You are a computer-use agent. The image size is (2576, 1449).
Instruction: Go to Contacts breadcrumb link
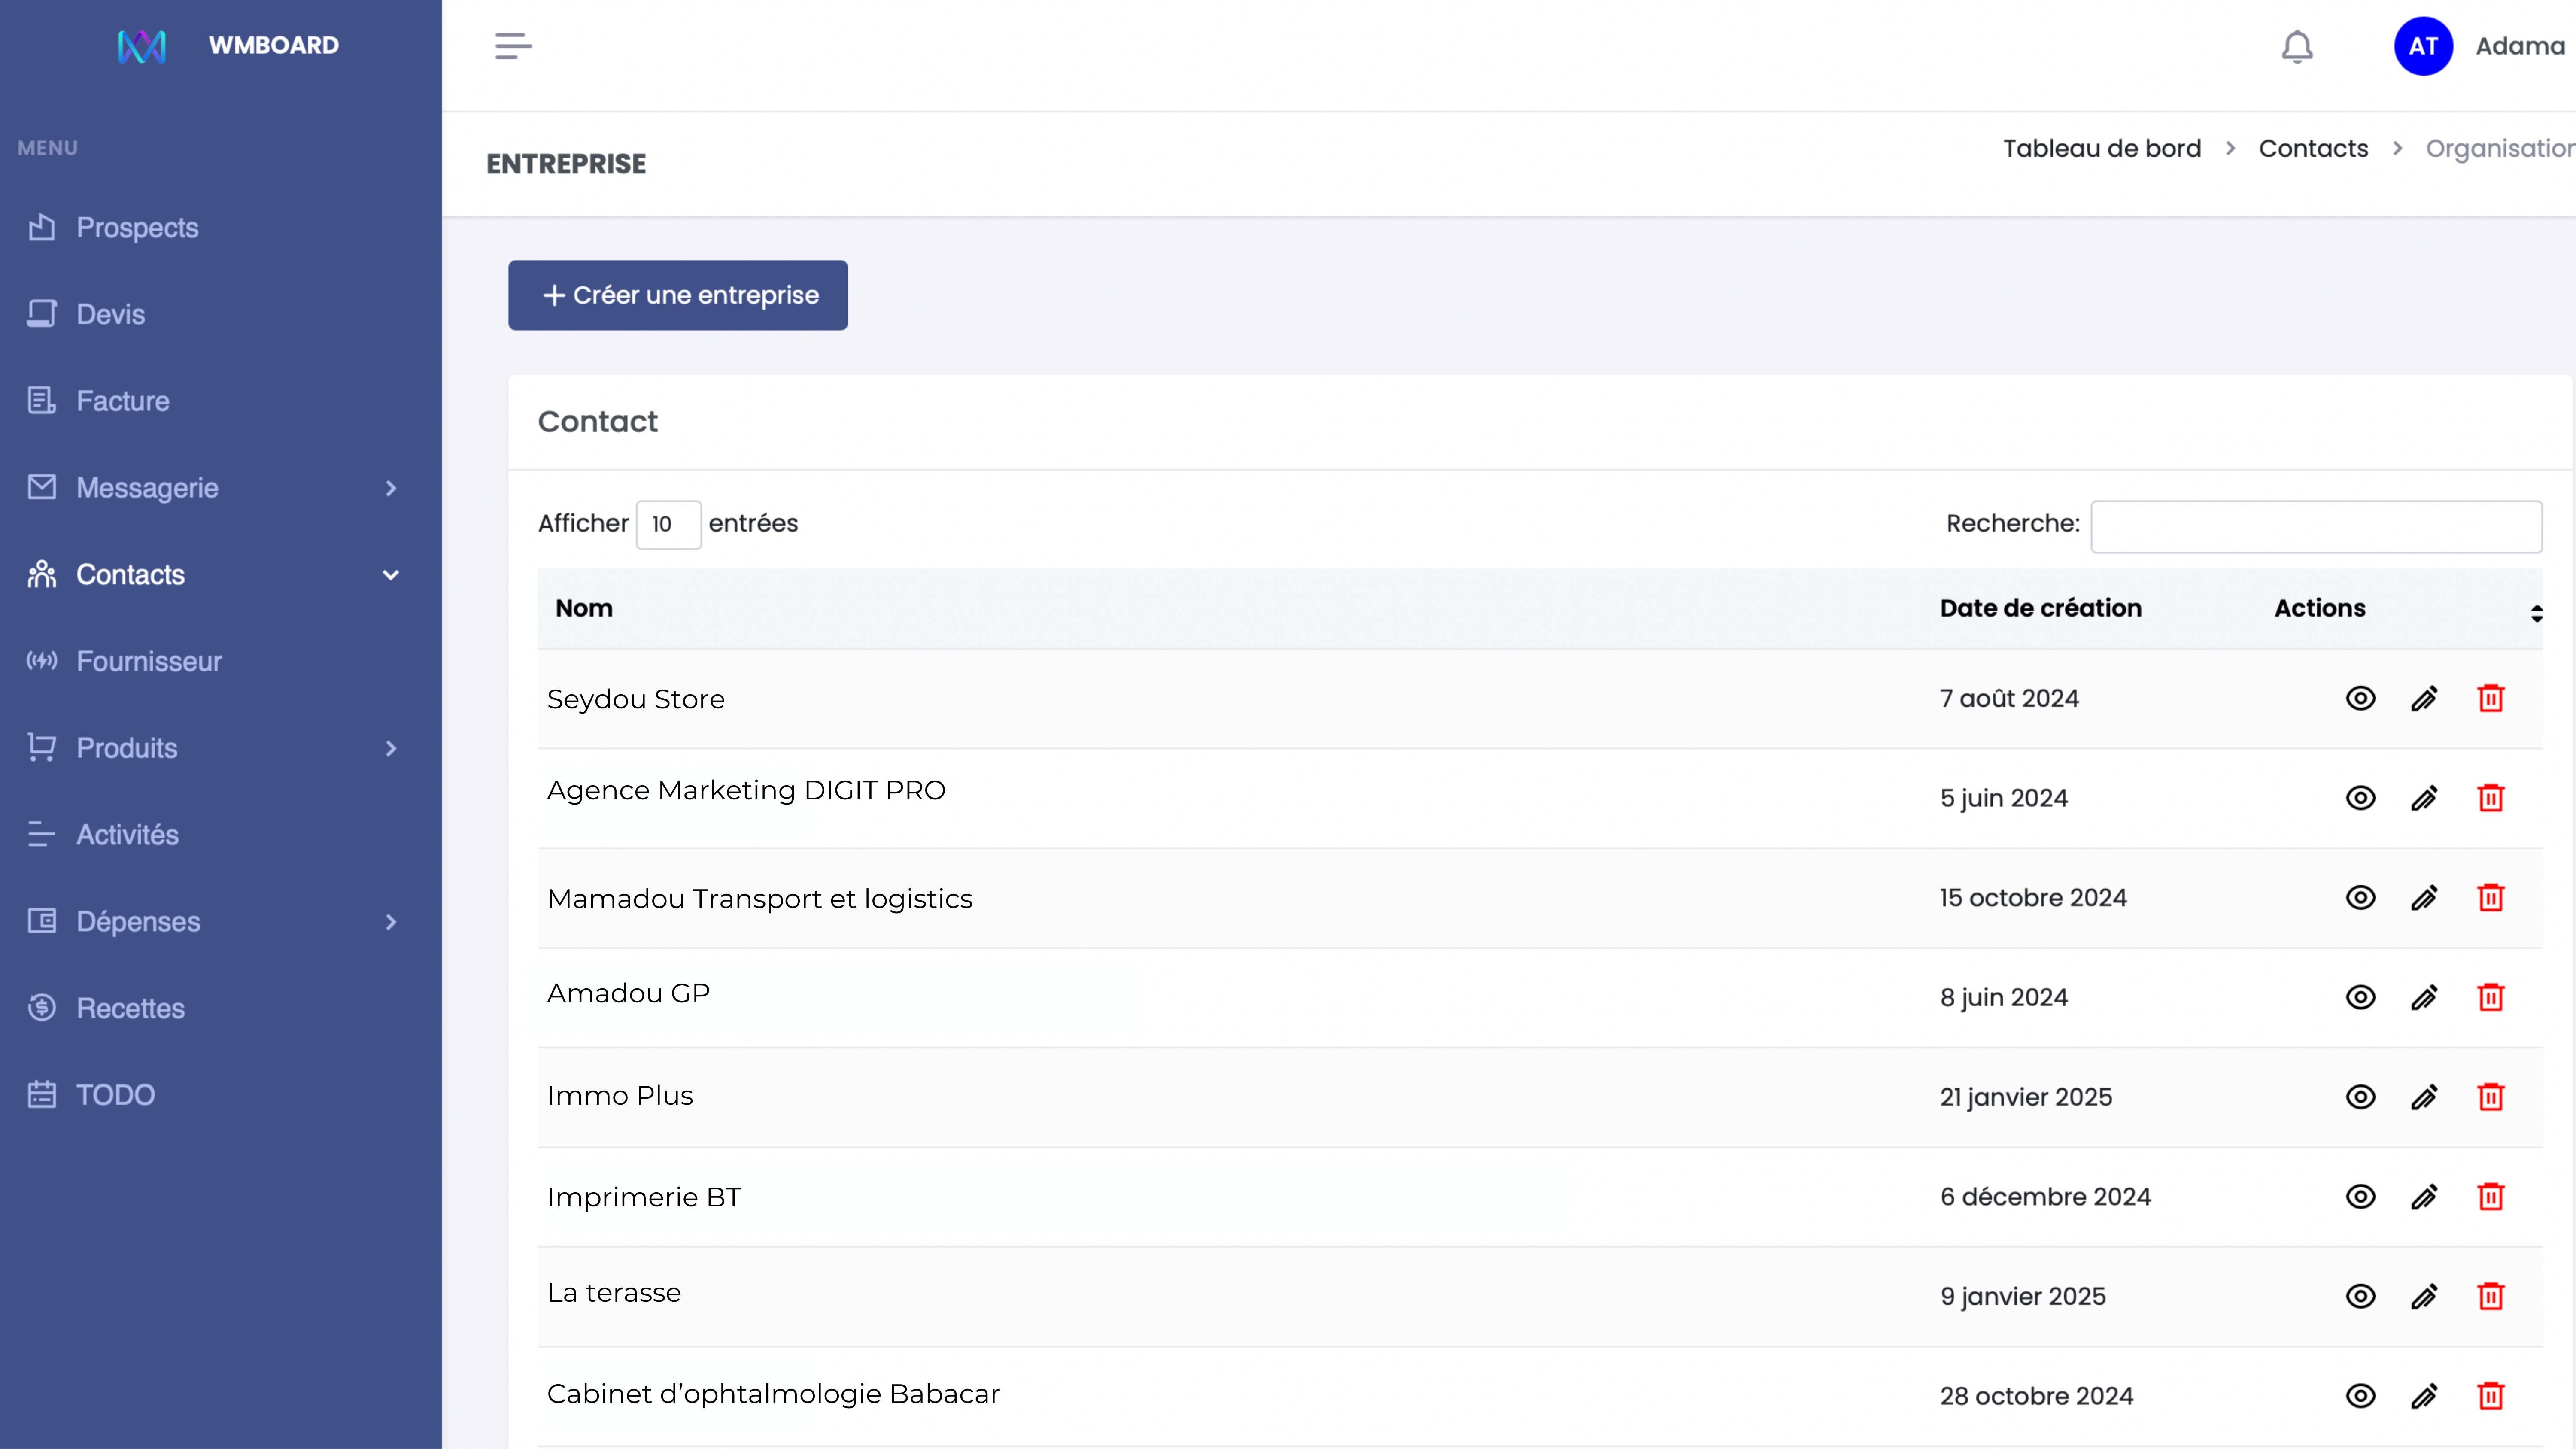pyautogui.click(x=2313, y=148)
